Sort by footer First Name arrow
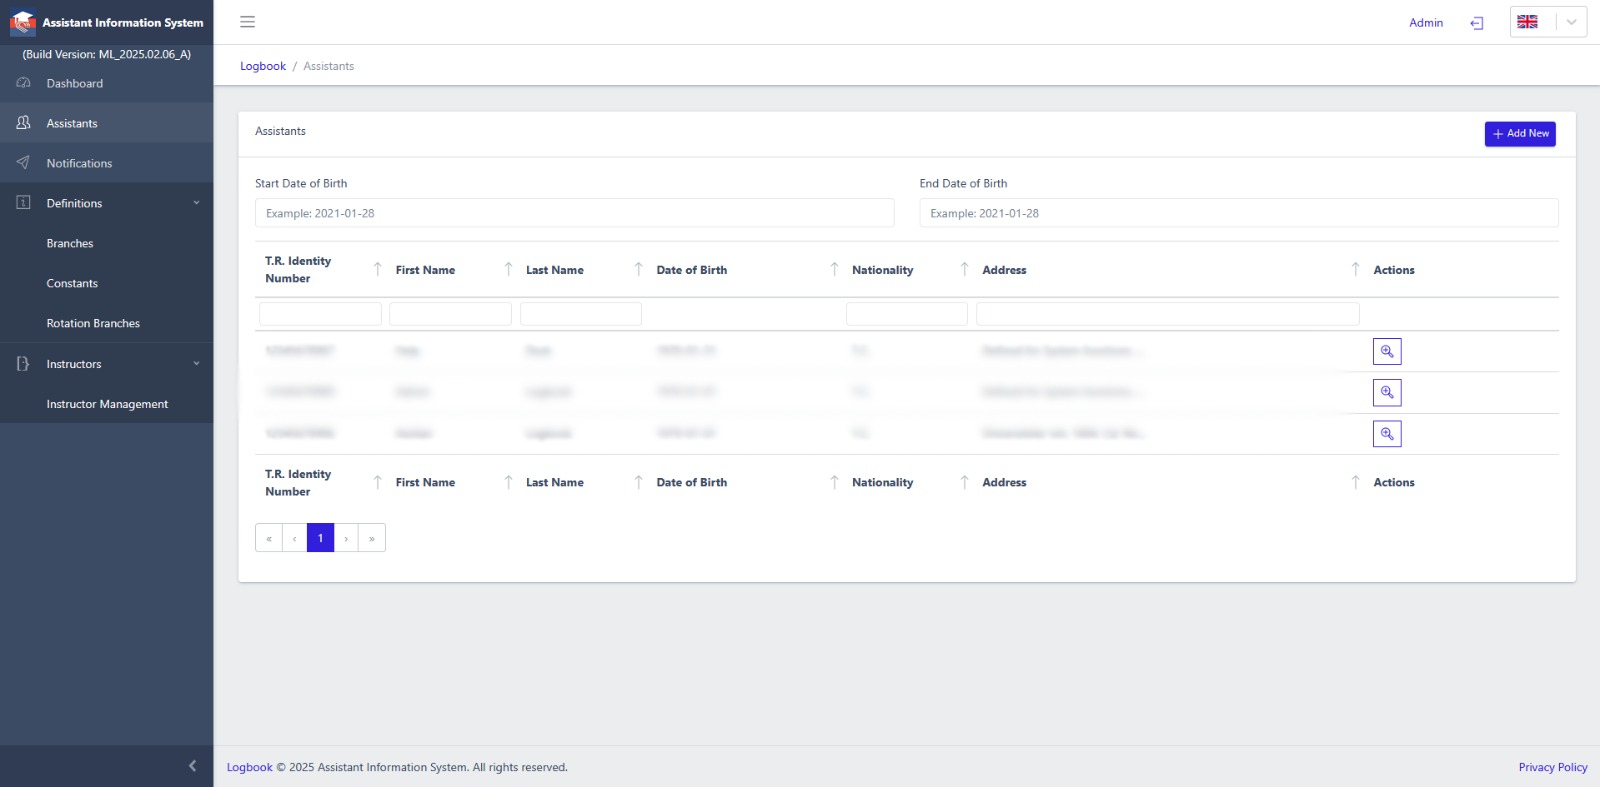The height and width of the screenshot is (787, 1600). [508, 482]
